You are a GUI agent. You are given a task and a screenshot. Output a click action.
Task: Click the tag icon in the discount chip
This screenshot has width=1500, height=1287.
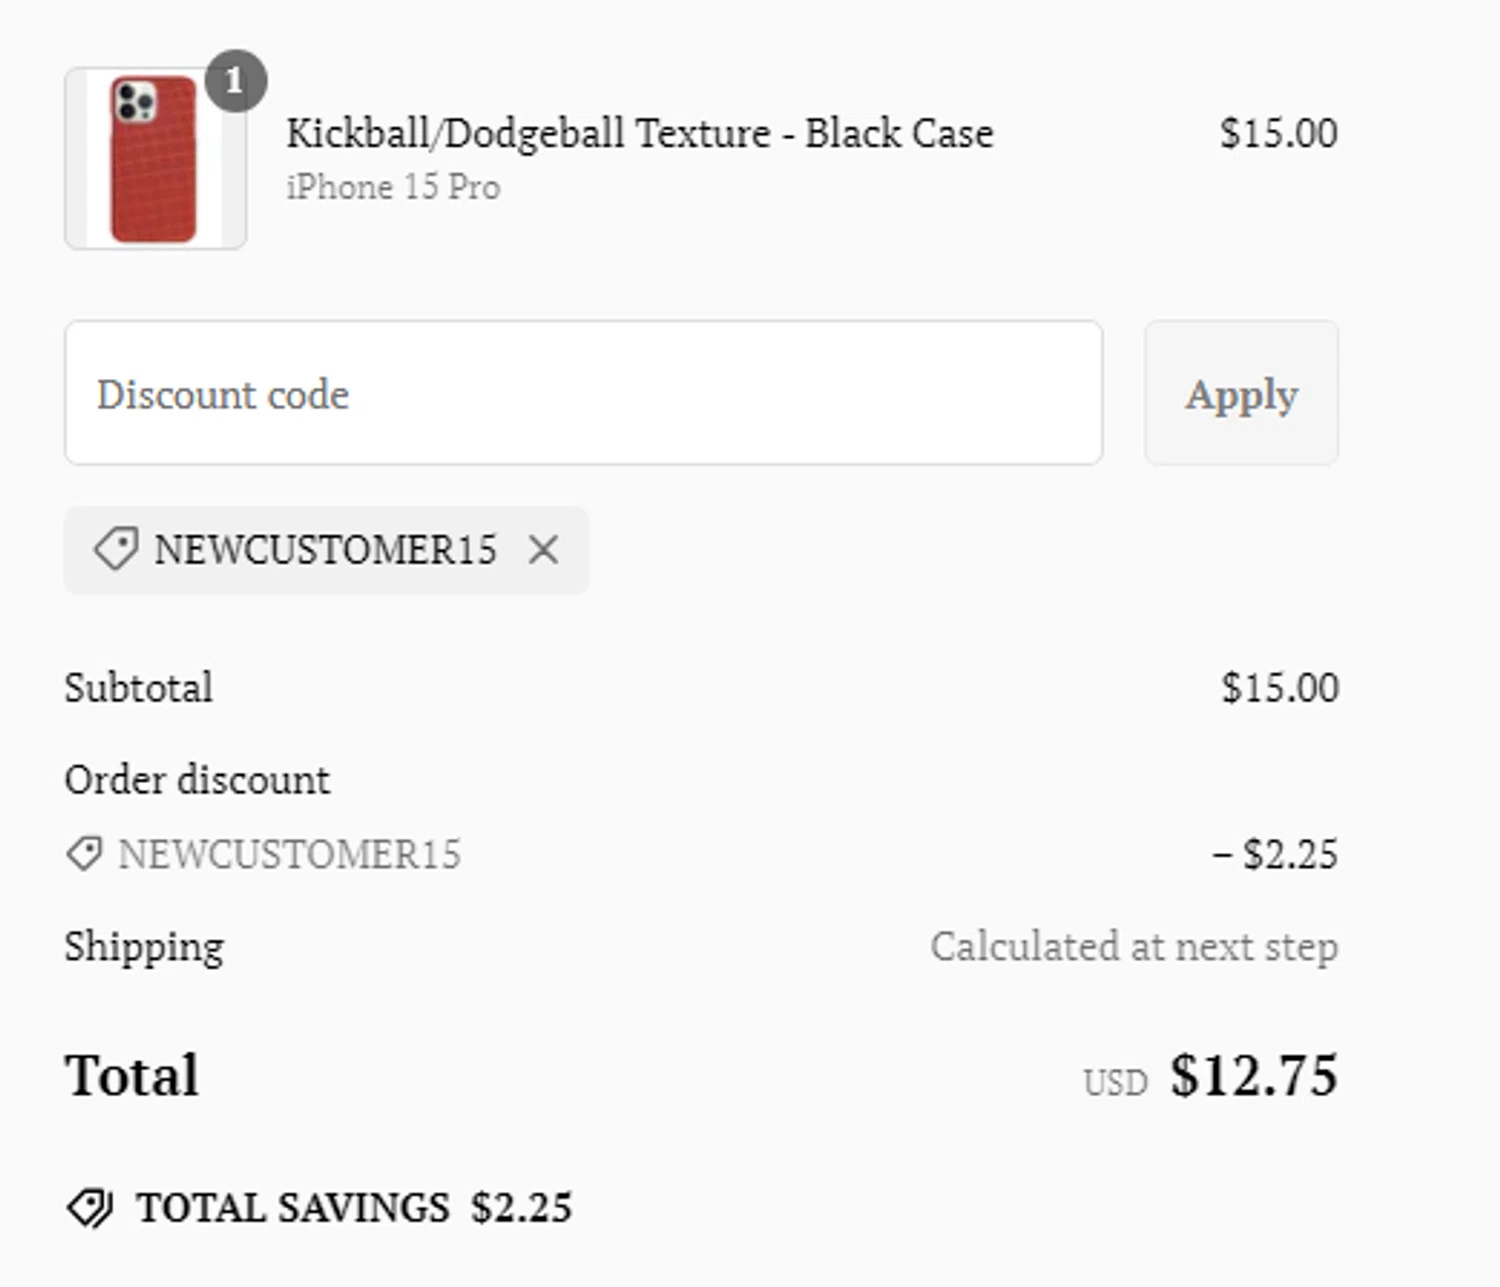[115, 550]
